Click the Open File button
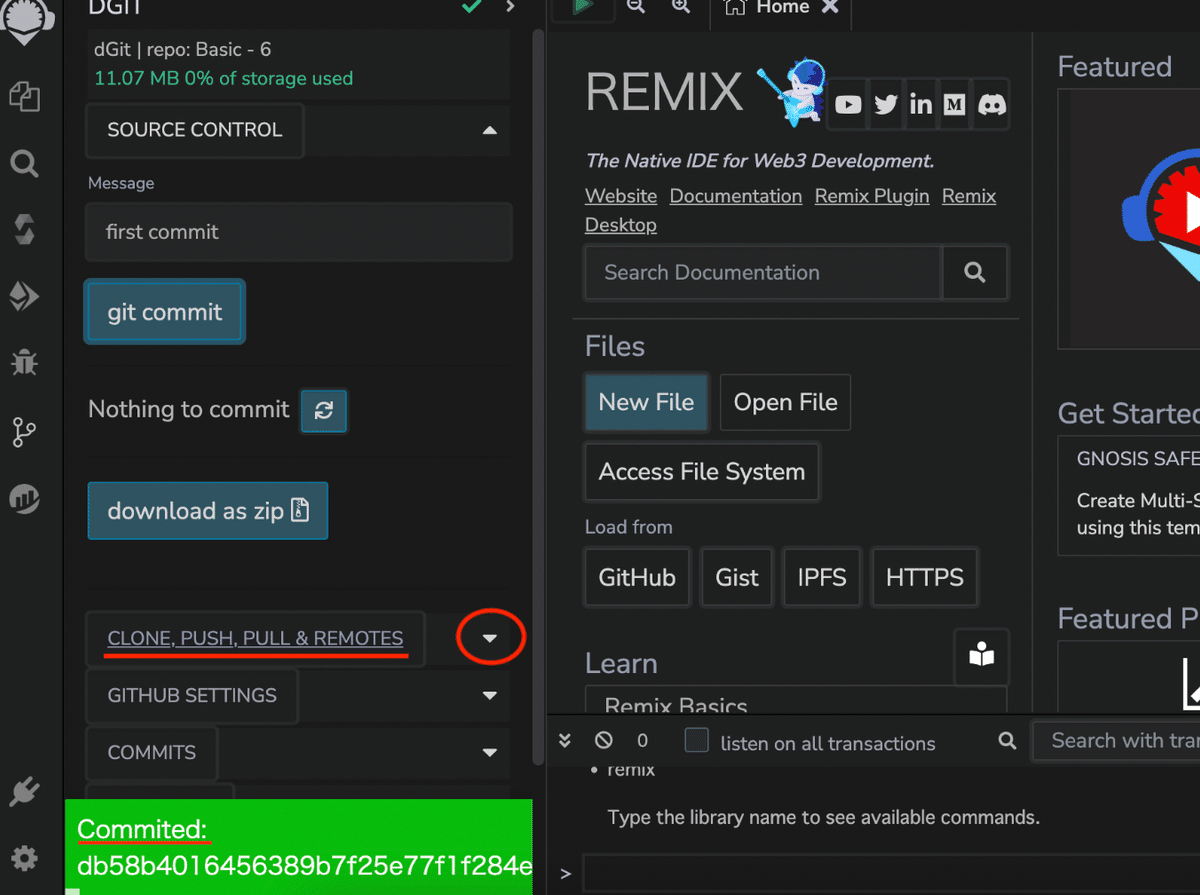 785,402
